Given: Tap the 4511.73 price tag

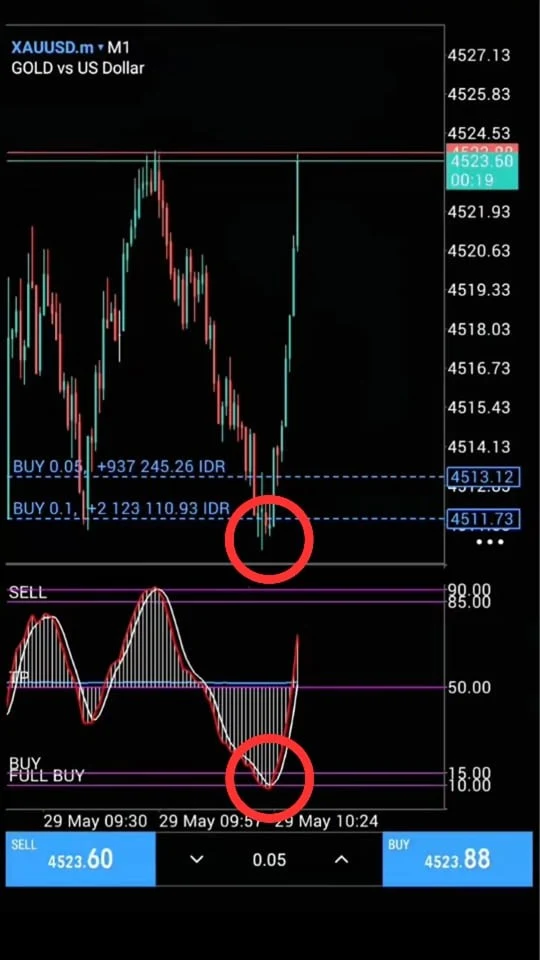Looking at the screenshot, I should pos(483,519).
